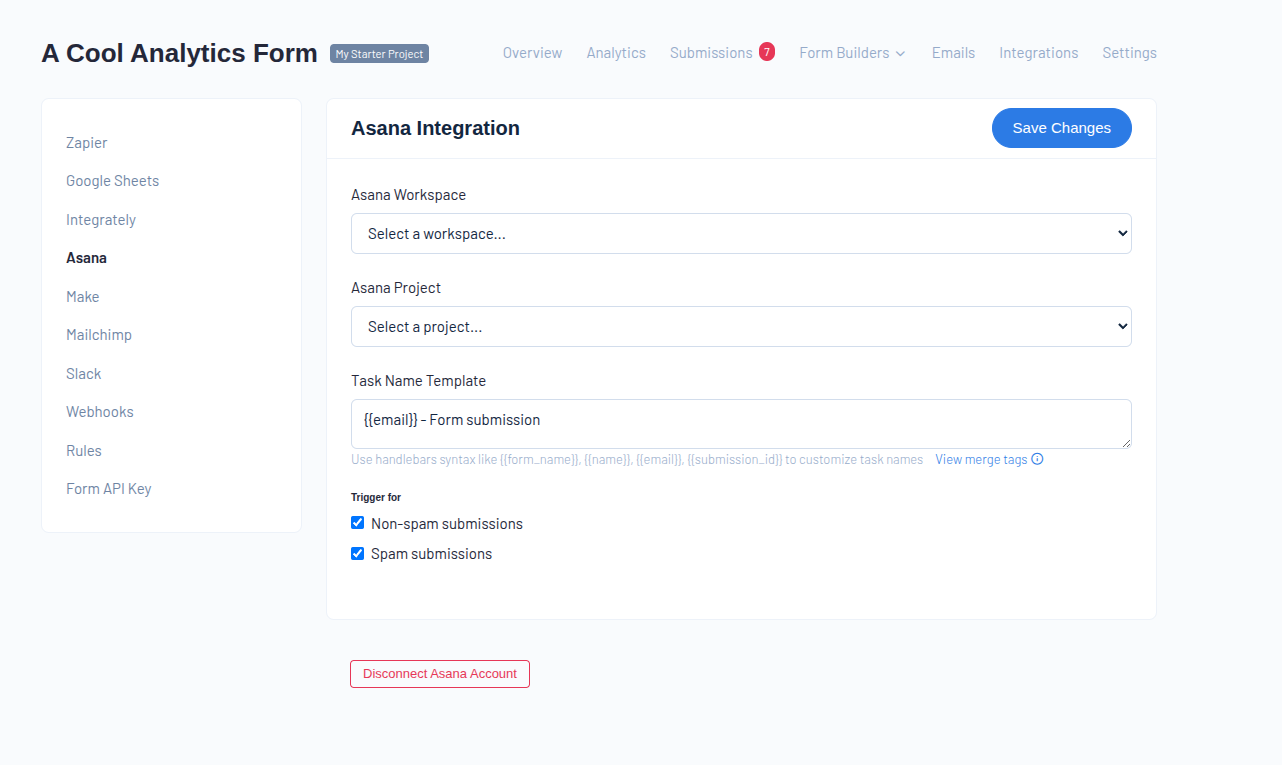This screenshot has width=1282, height=765.
Task: Open Integrately integration in sidebar
Action: point(101,220)
